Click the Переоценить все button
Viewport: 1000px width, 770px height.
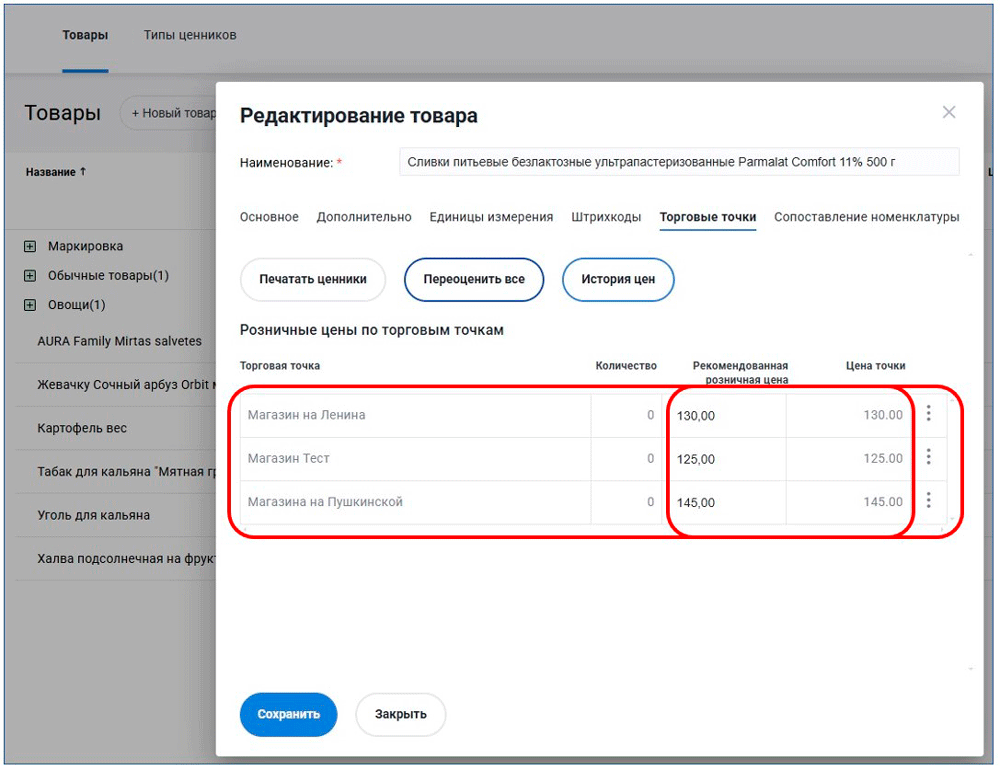473,280
